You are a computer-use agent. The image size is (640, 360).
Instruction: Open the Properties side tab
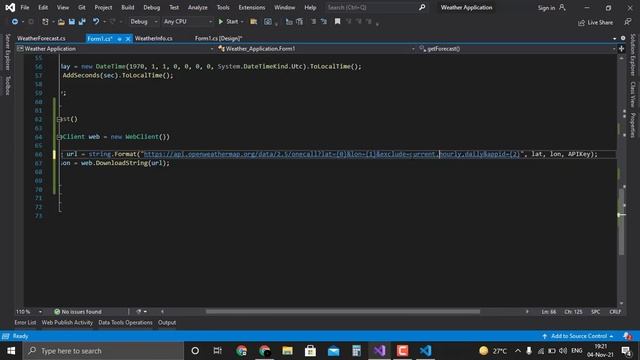633,125
